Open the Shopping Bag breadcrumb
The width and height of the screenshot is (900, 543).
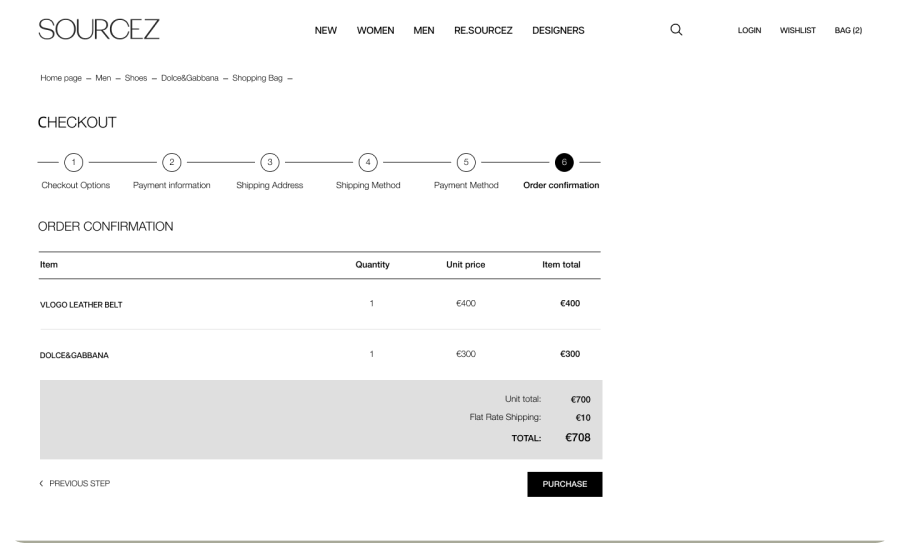[x=257, y=78]
